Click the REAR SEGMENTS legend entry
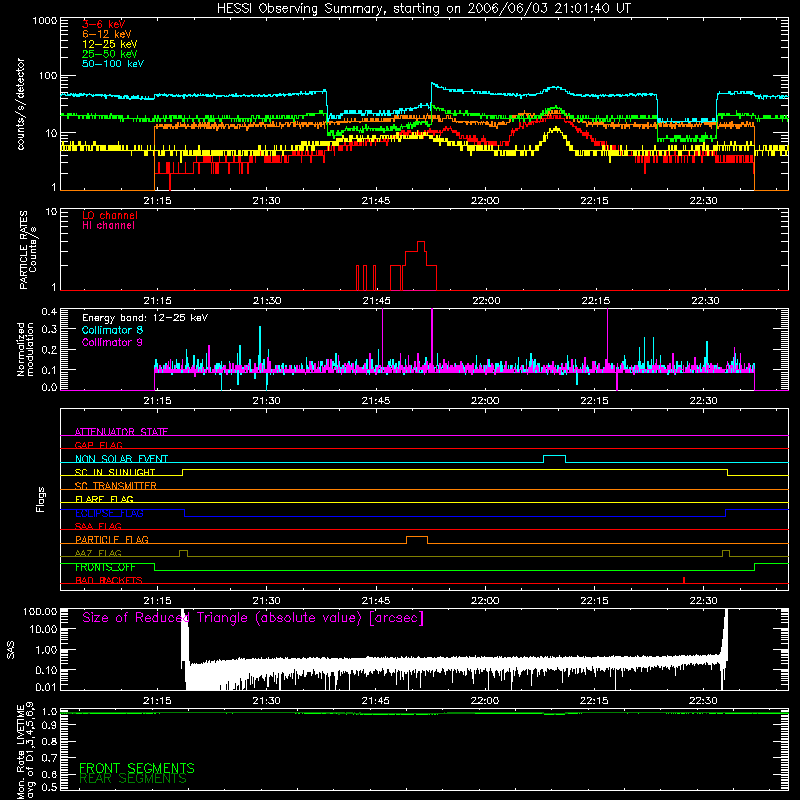This screenshot has height=800, width=800. tap(133, 779)
